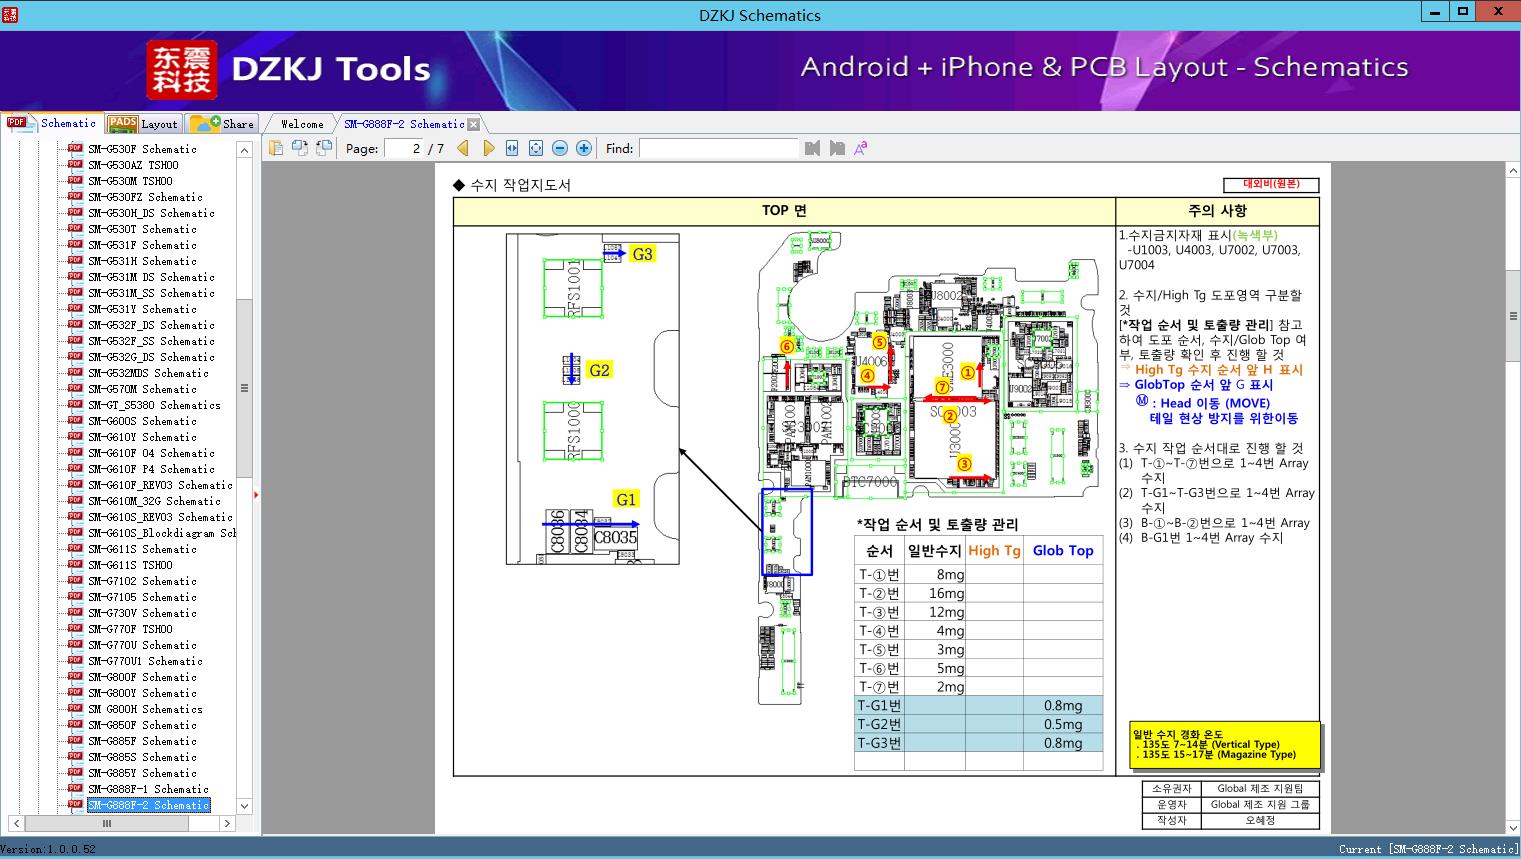Click document viewer scroll up arrow
This screenshot has height=859, width=1521.
[1512, 170]
